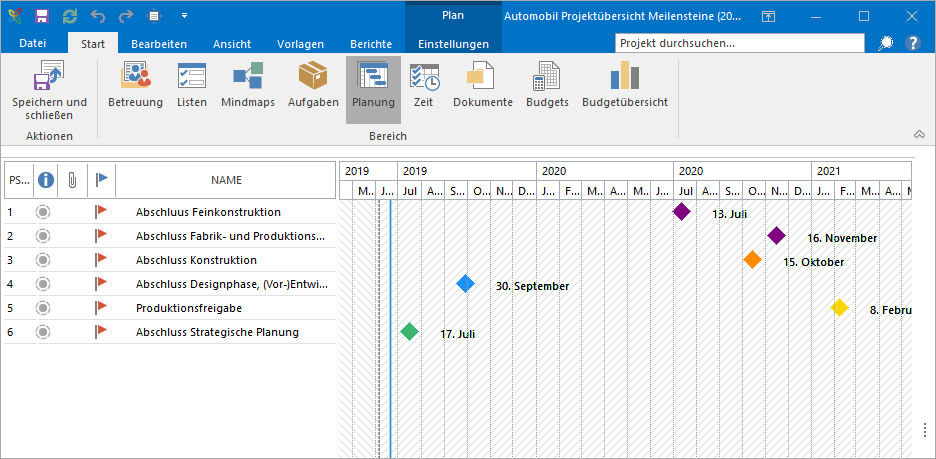Click the redo arrow in the title bar
936x459 pixels.
pos(127,16)
